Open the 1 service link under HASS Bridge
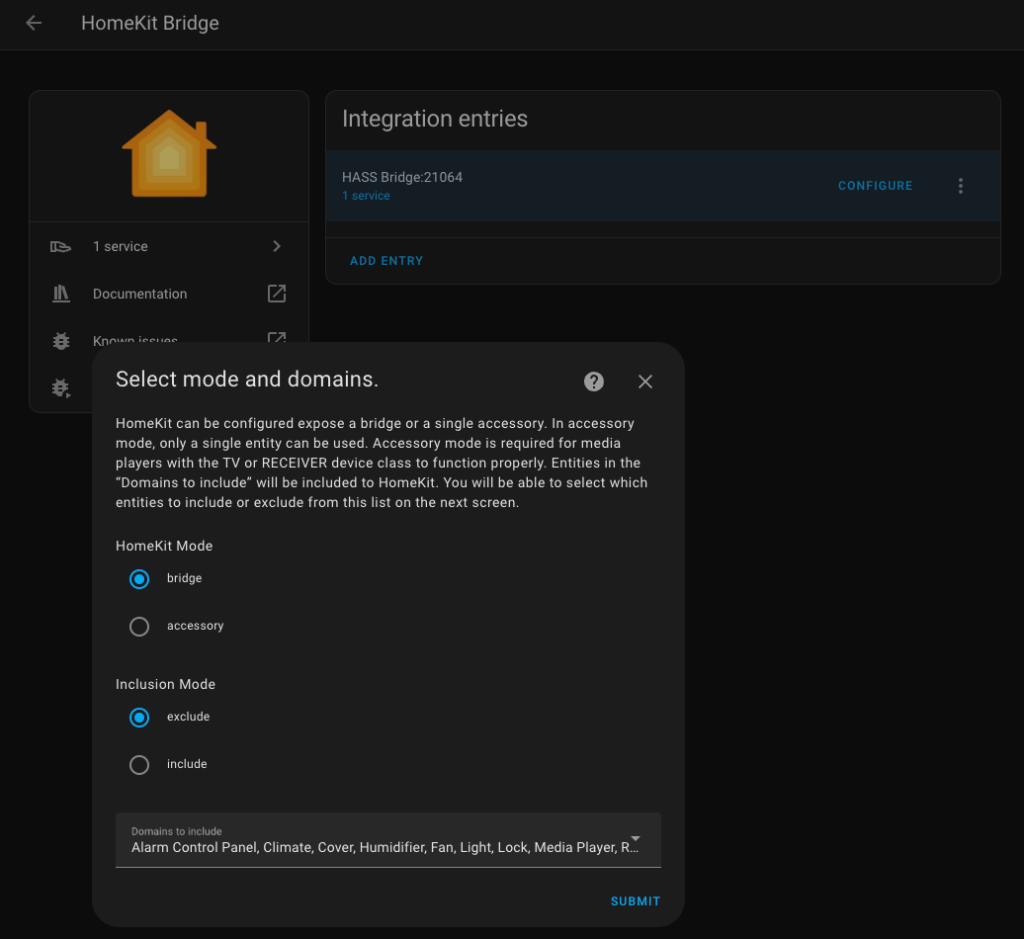This screenshot has width=1024, height=939. coord(366,196)
